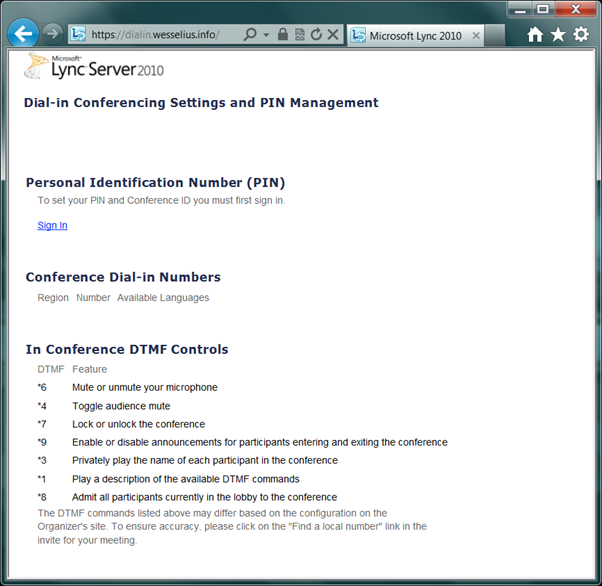Screen dimensions: 602x586
Task: Click the compatibility view icon
Action: point(299,35)
